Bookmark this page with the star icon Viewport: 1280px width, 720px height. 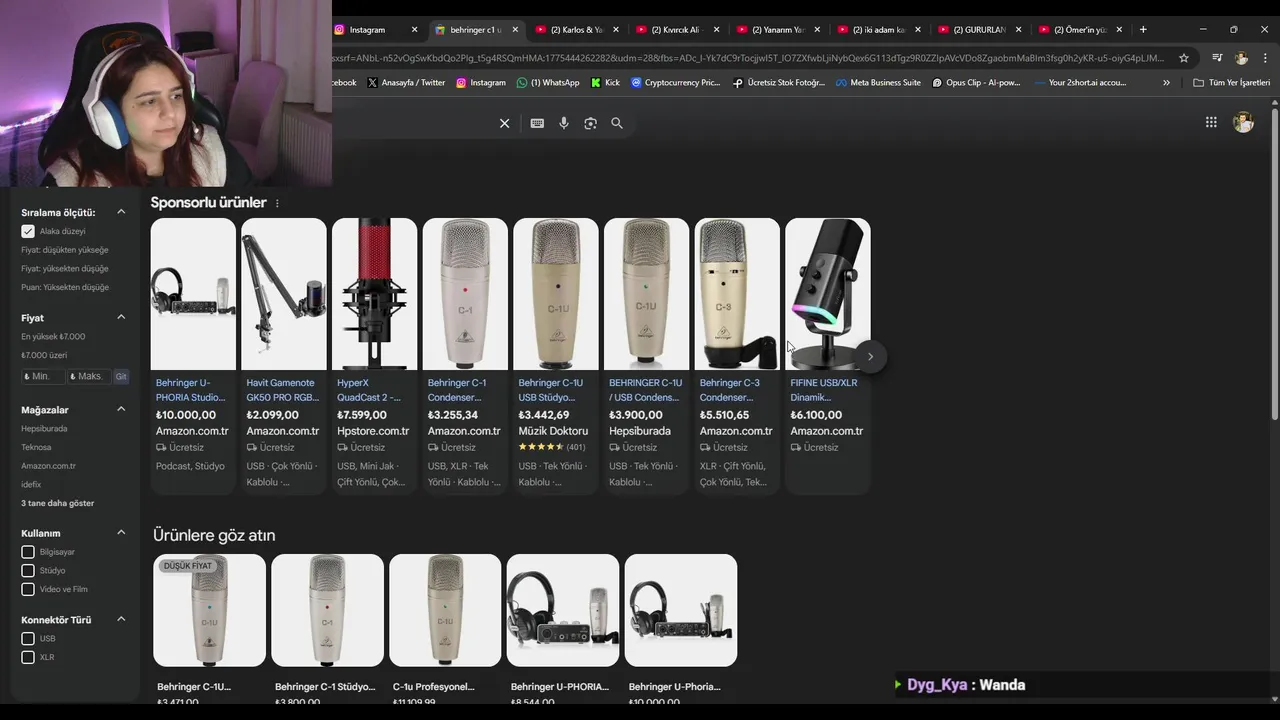pyautogui.click(x=1184, y=58)
